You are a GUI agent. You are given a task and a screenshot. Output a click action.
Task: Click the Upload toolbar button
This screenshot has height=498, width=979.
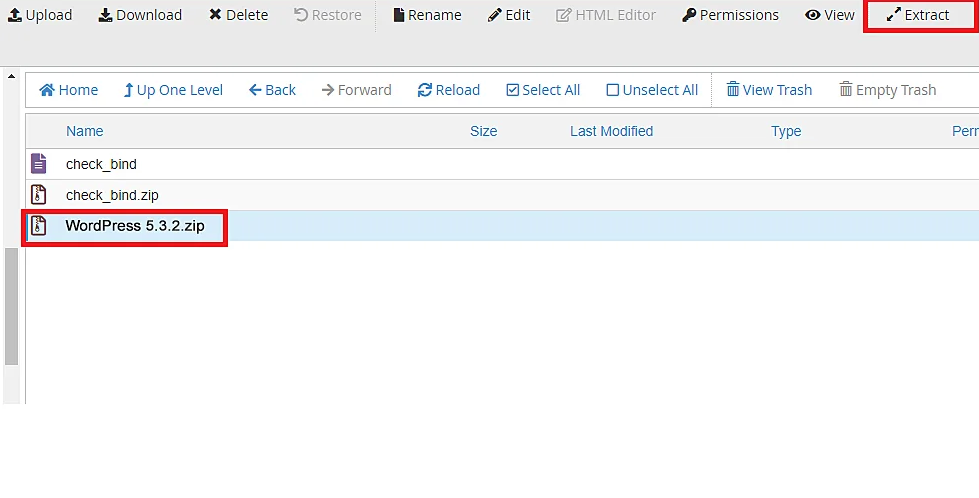click(x=39, y=15)
